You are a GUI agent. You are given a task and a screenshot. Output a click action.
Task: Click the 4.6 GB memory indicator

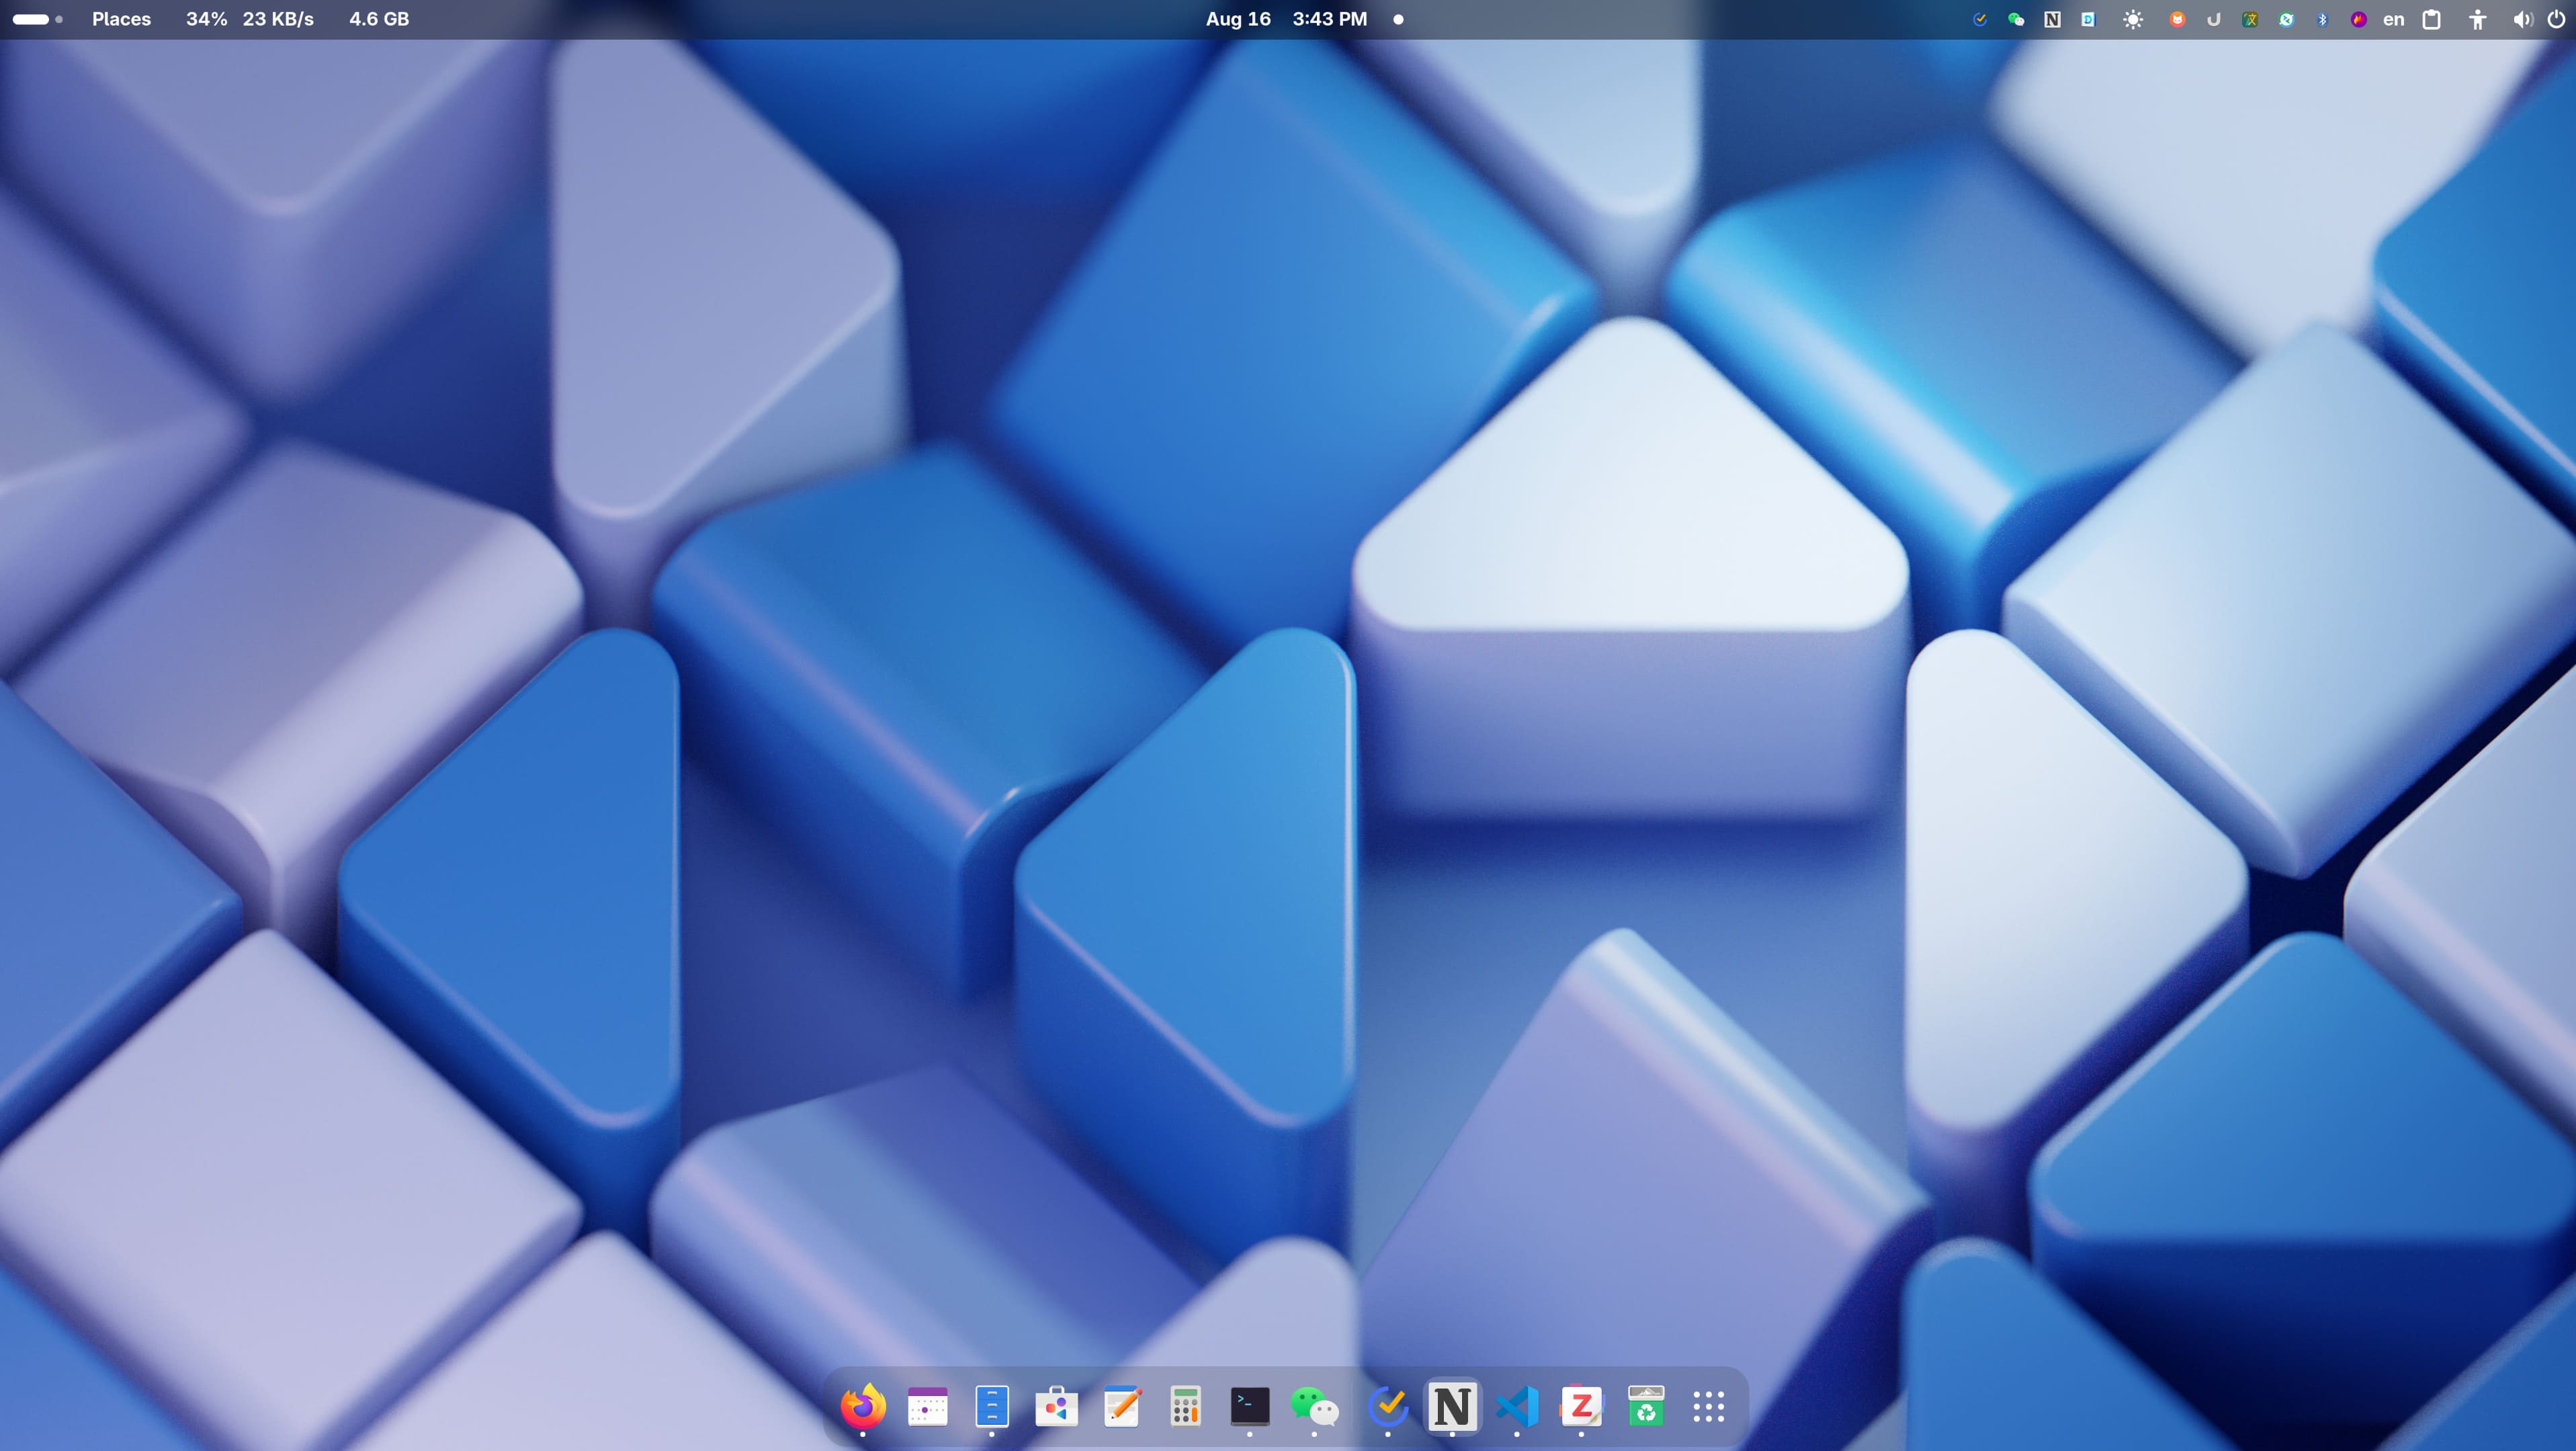click(379, 19)
